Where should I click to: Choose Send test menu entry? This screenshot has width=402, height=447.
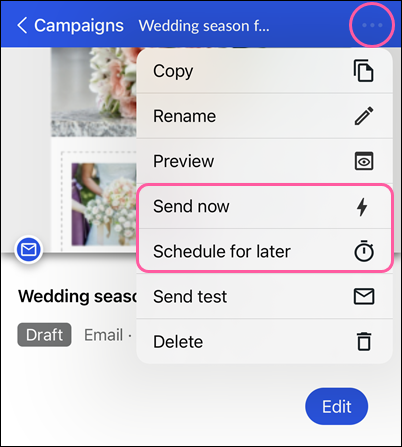point(264,296)
